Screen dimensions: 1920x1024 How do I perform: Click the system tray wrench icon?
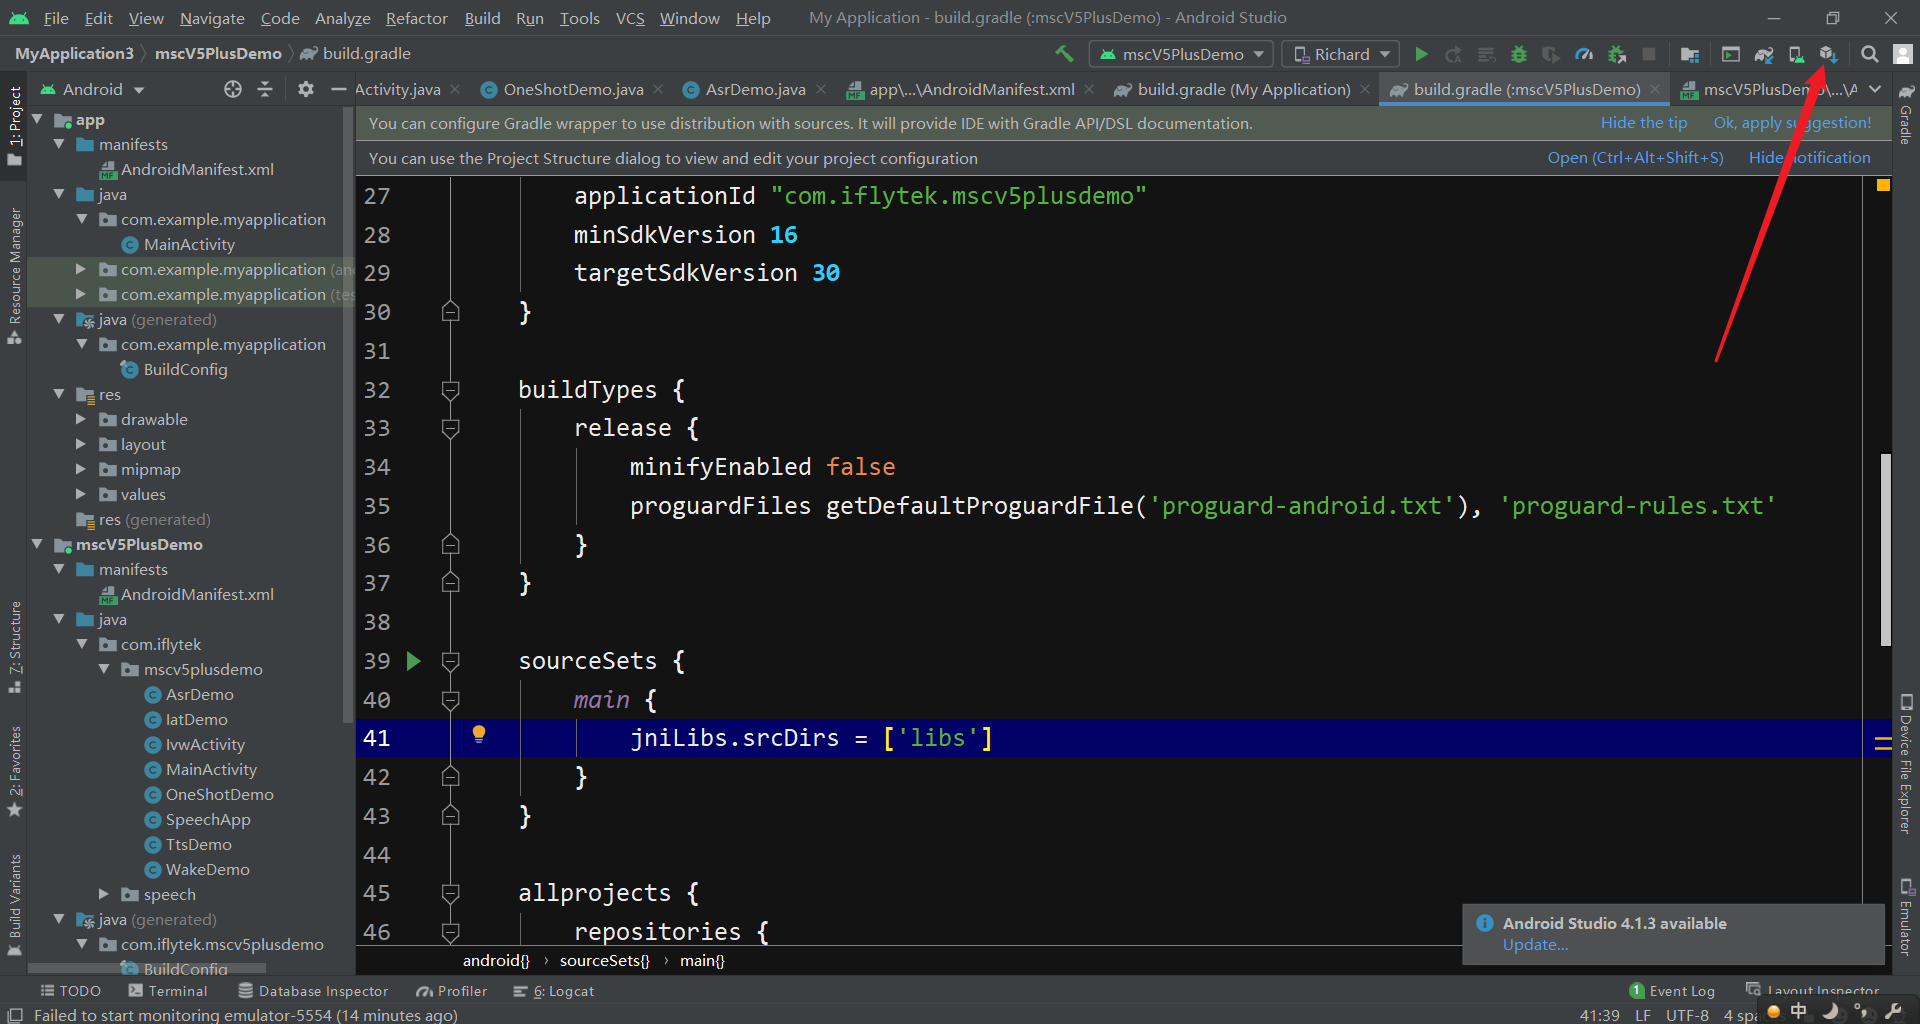1892,1012
